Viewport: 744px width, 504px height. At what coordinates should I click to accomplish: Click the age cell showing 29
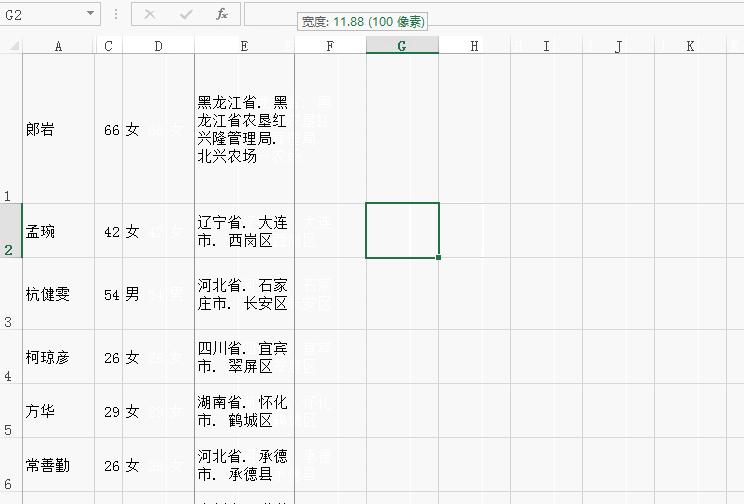pyautogui.click(x=109, y=411)
